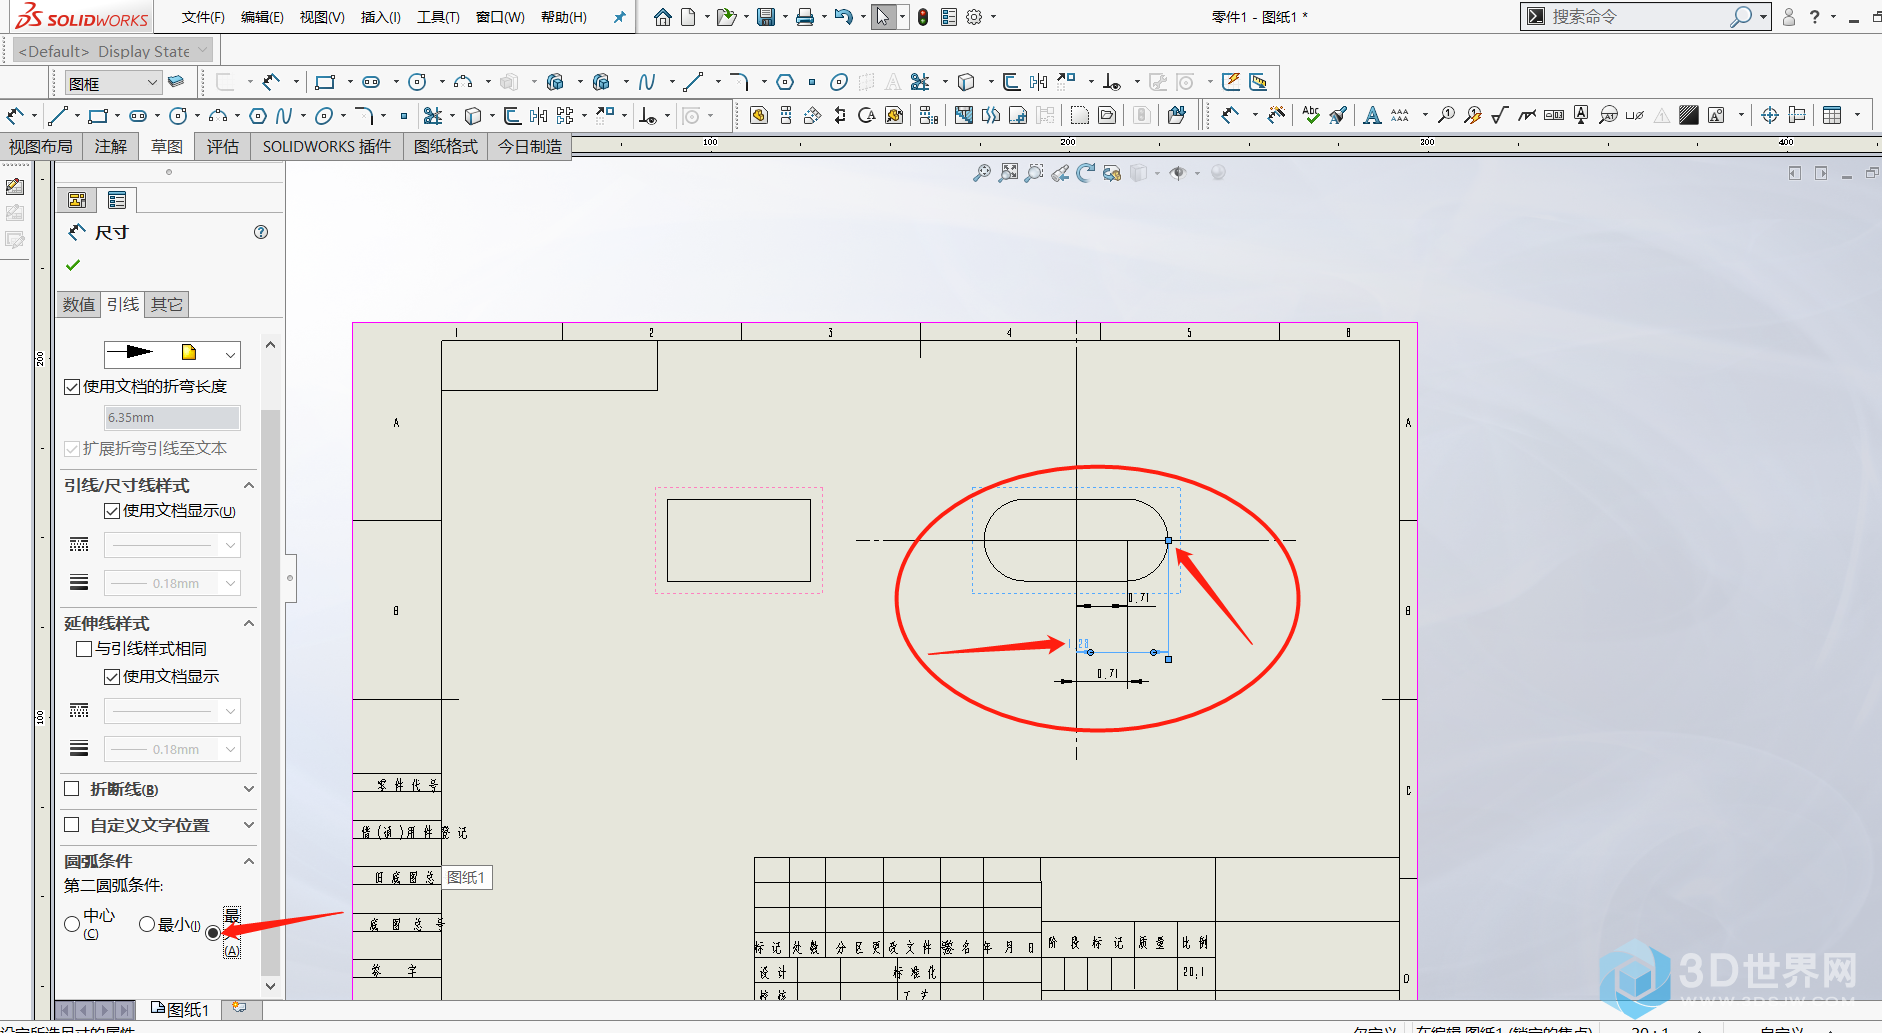The height and width of the screenshot is (1033, 1882).
Task: Click the Previous View icon
Action: click(1060, 173)
